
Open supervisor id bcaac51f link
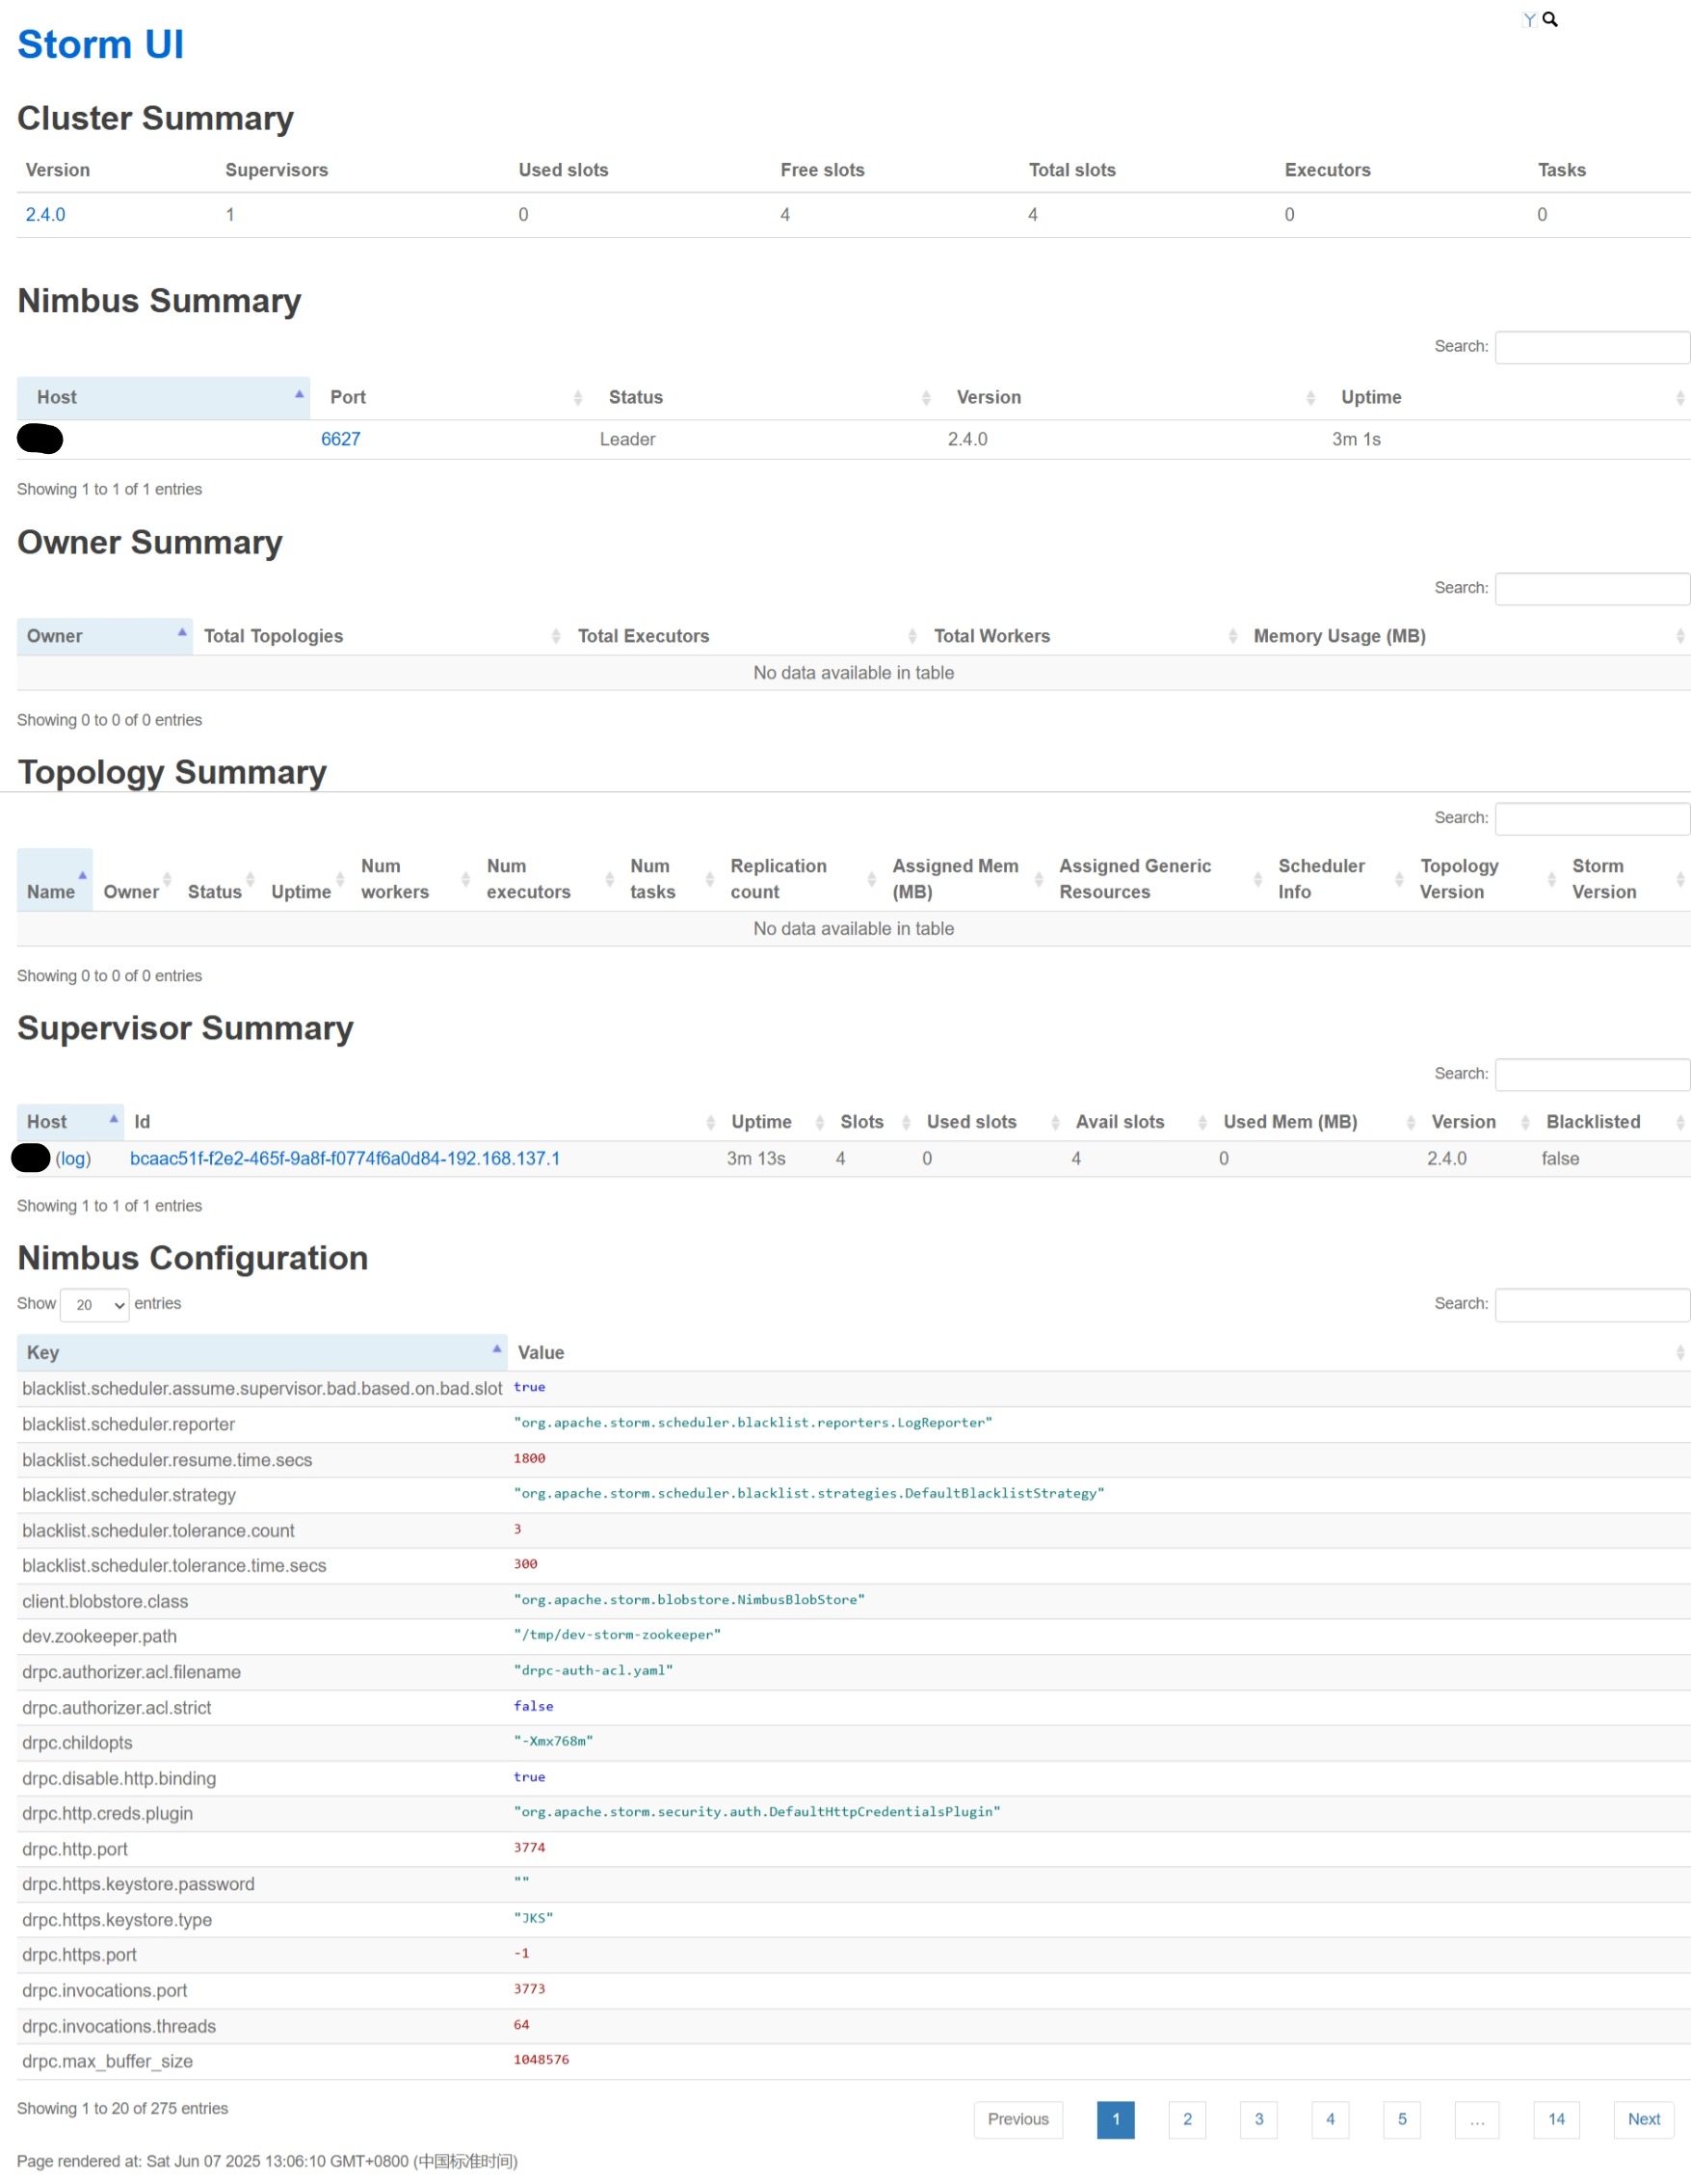pyautogui.click(x=344, y=1159)
